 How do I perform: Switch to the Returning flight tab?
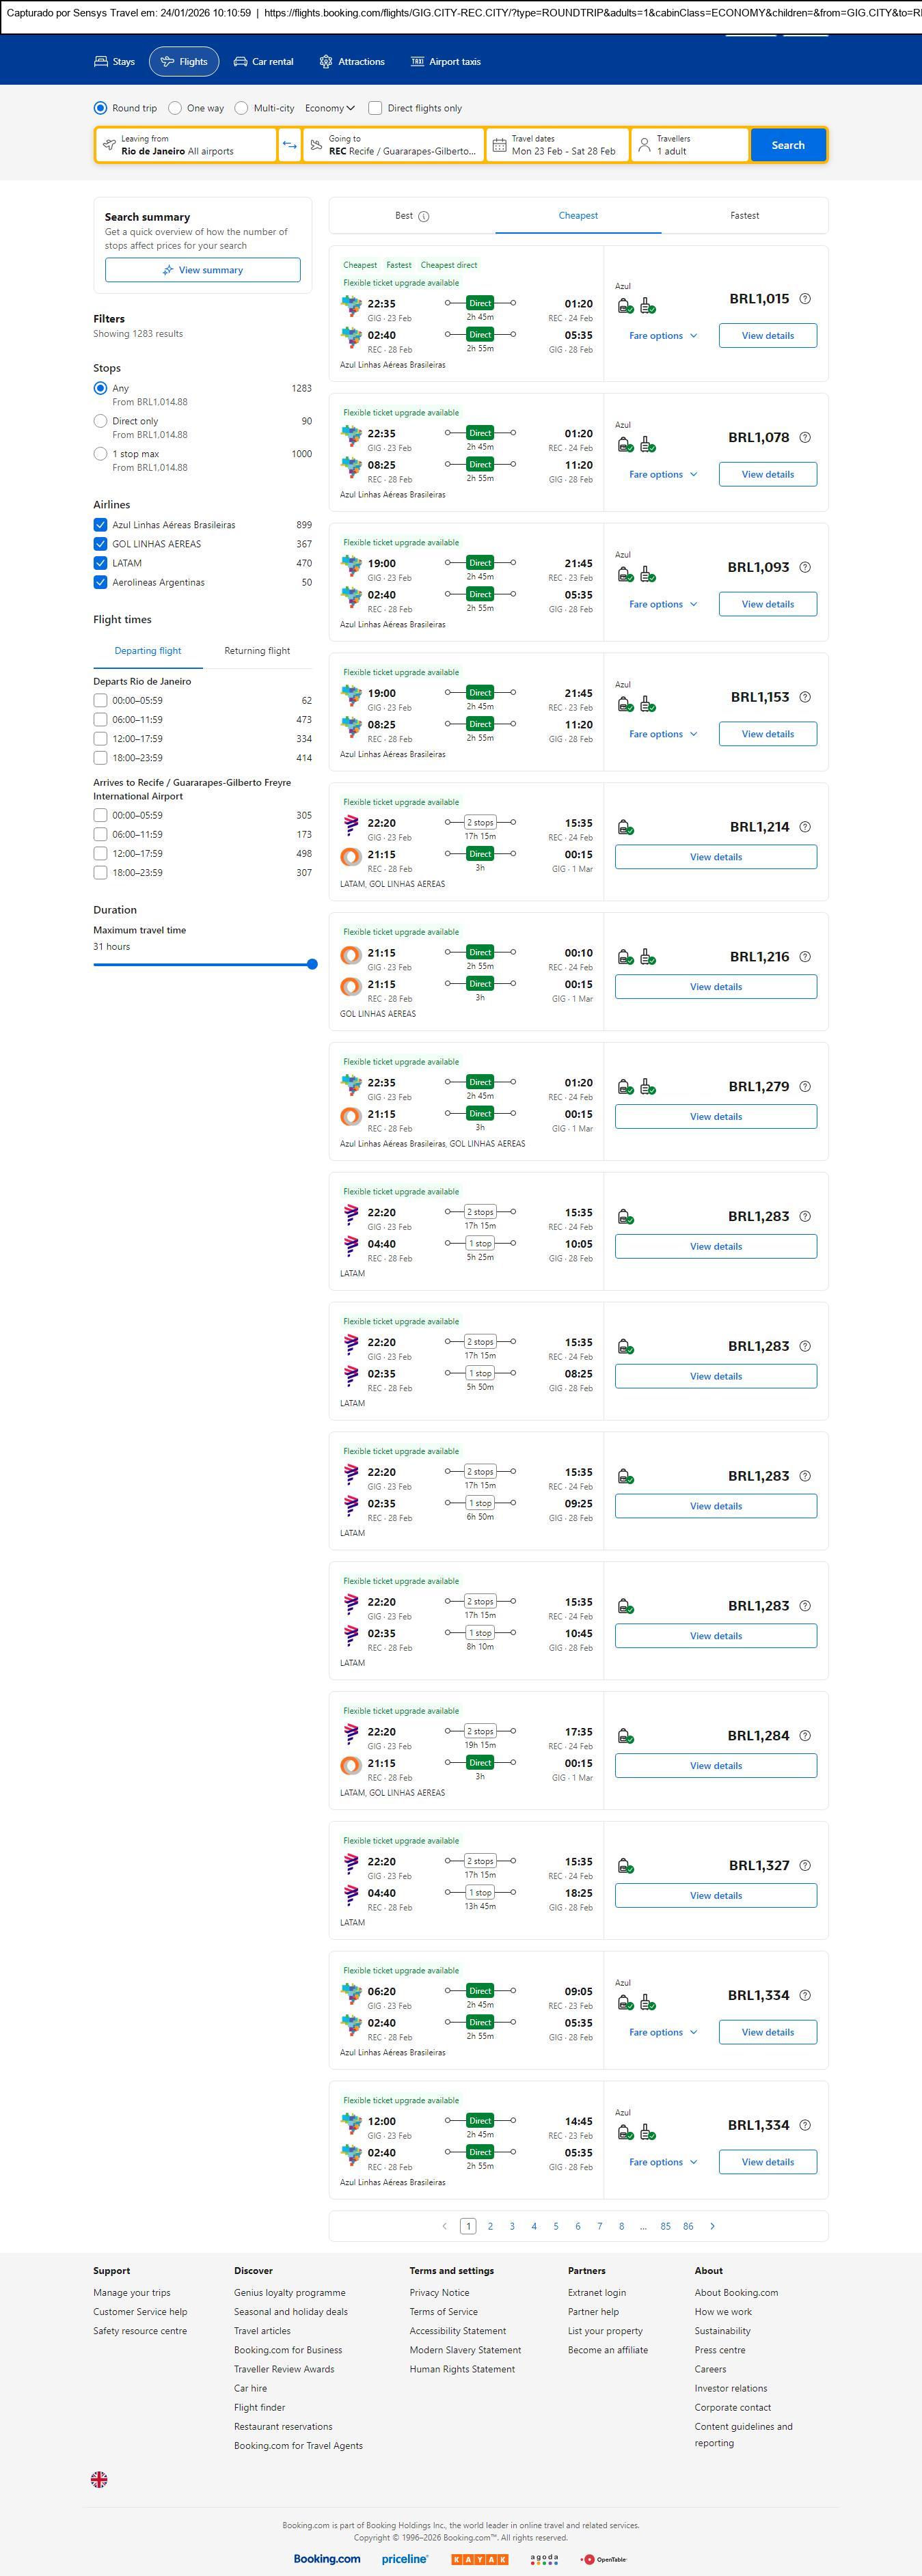pos(257,651)
